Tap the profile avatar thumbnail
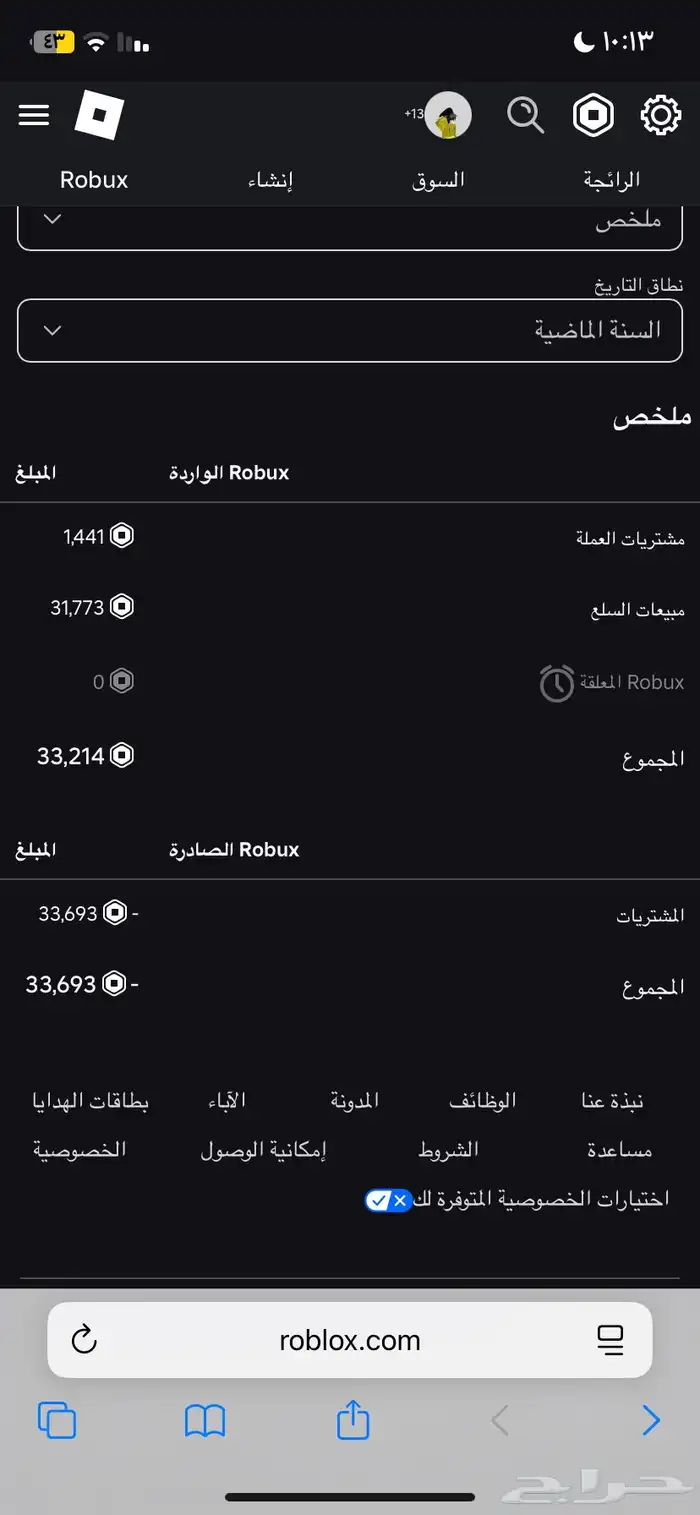The image size is (700, 1515). [447, 117]
